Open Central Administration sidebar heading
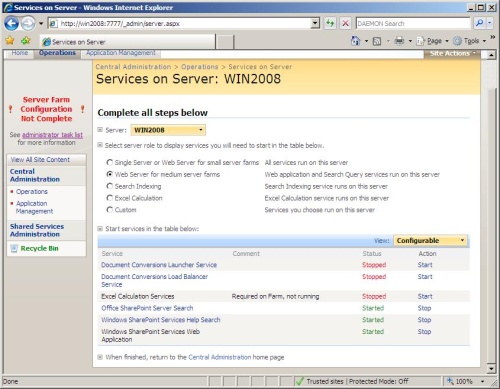 [x=35, y=175]
